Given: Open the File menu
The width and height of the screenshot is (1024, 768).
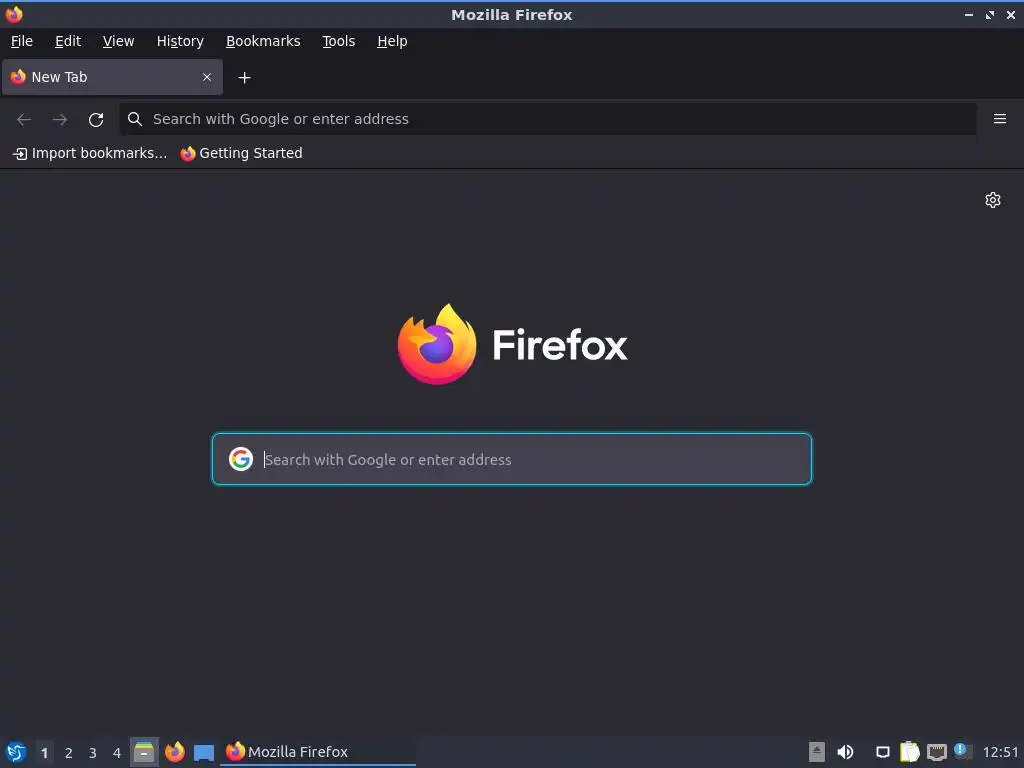Looking at the screenshot, I should 22,41.
